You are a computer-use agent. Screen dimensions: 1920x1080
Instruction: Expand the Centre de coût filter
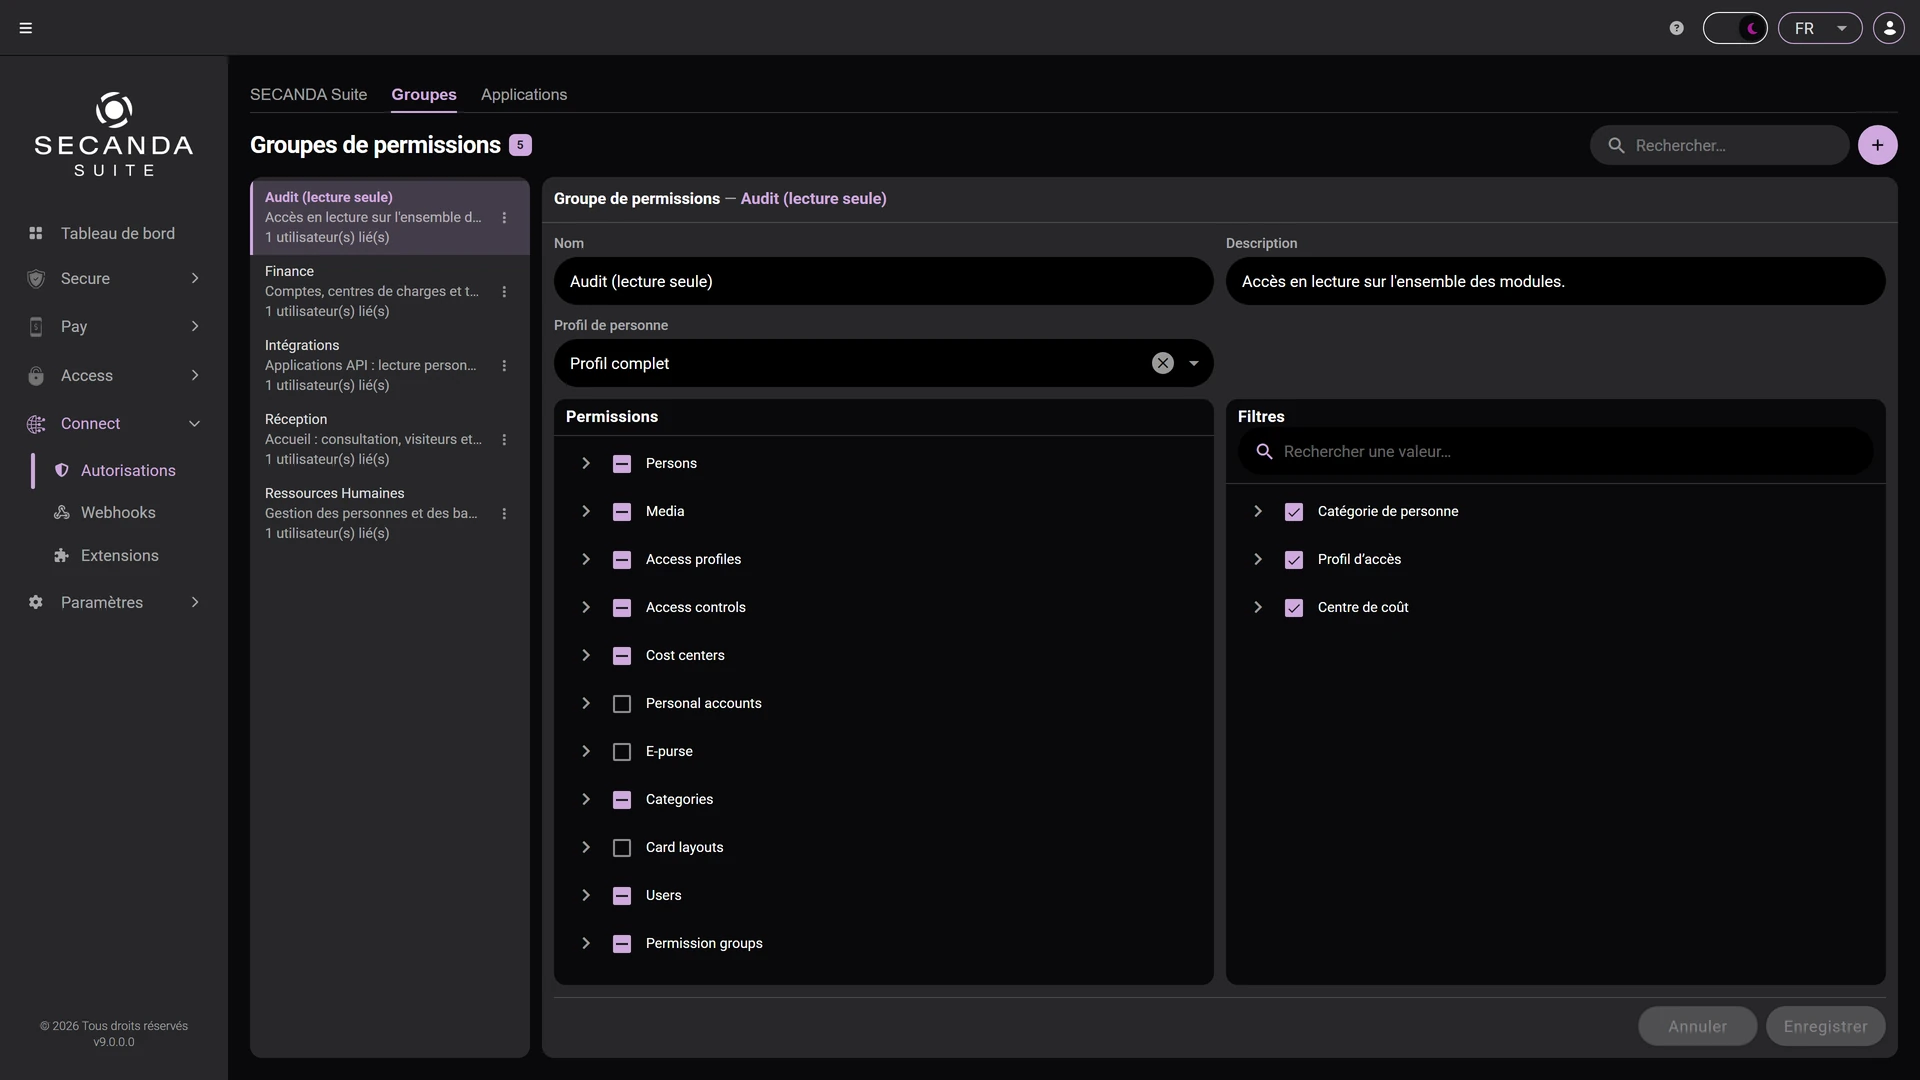click(x=1258, y=608)
